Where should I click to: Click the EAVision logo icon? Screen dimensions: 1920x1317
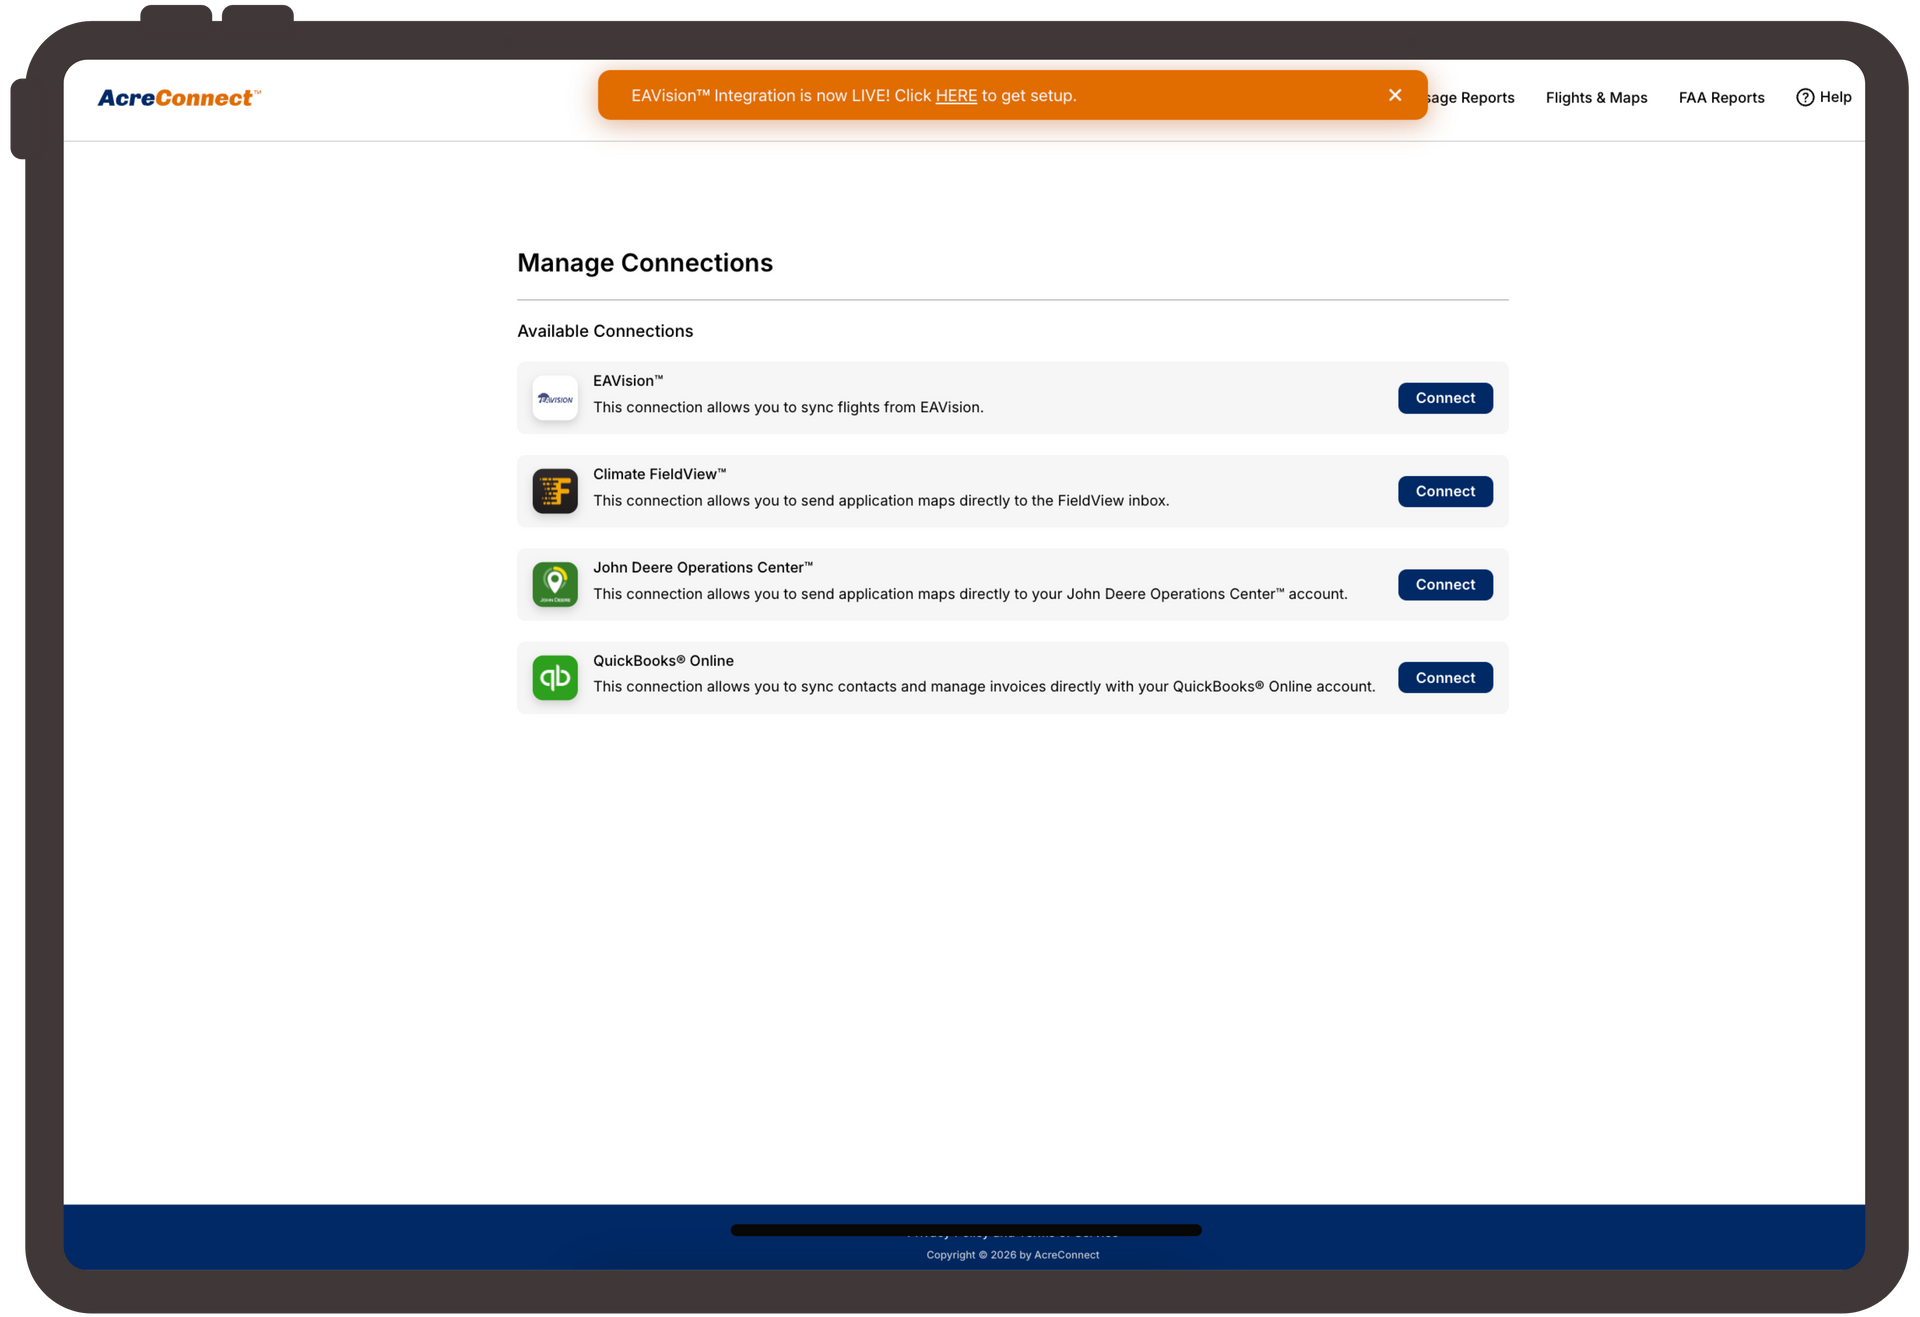[x=555, y=398]
